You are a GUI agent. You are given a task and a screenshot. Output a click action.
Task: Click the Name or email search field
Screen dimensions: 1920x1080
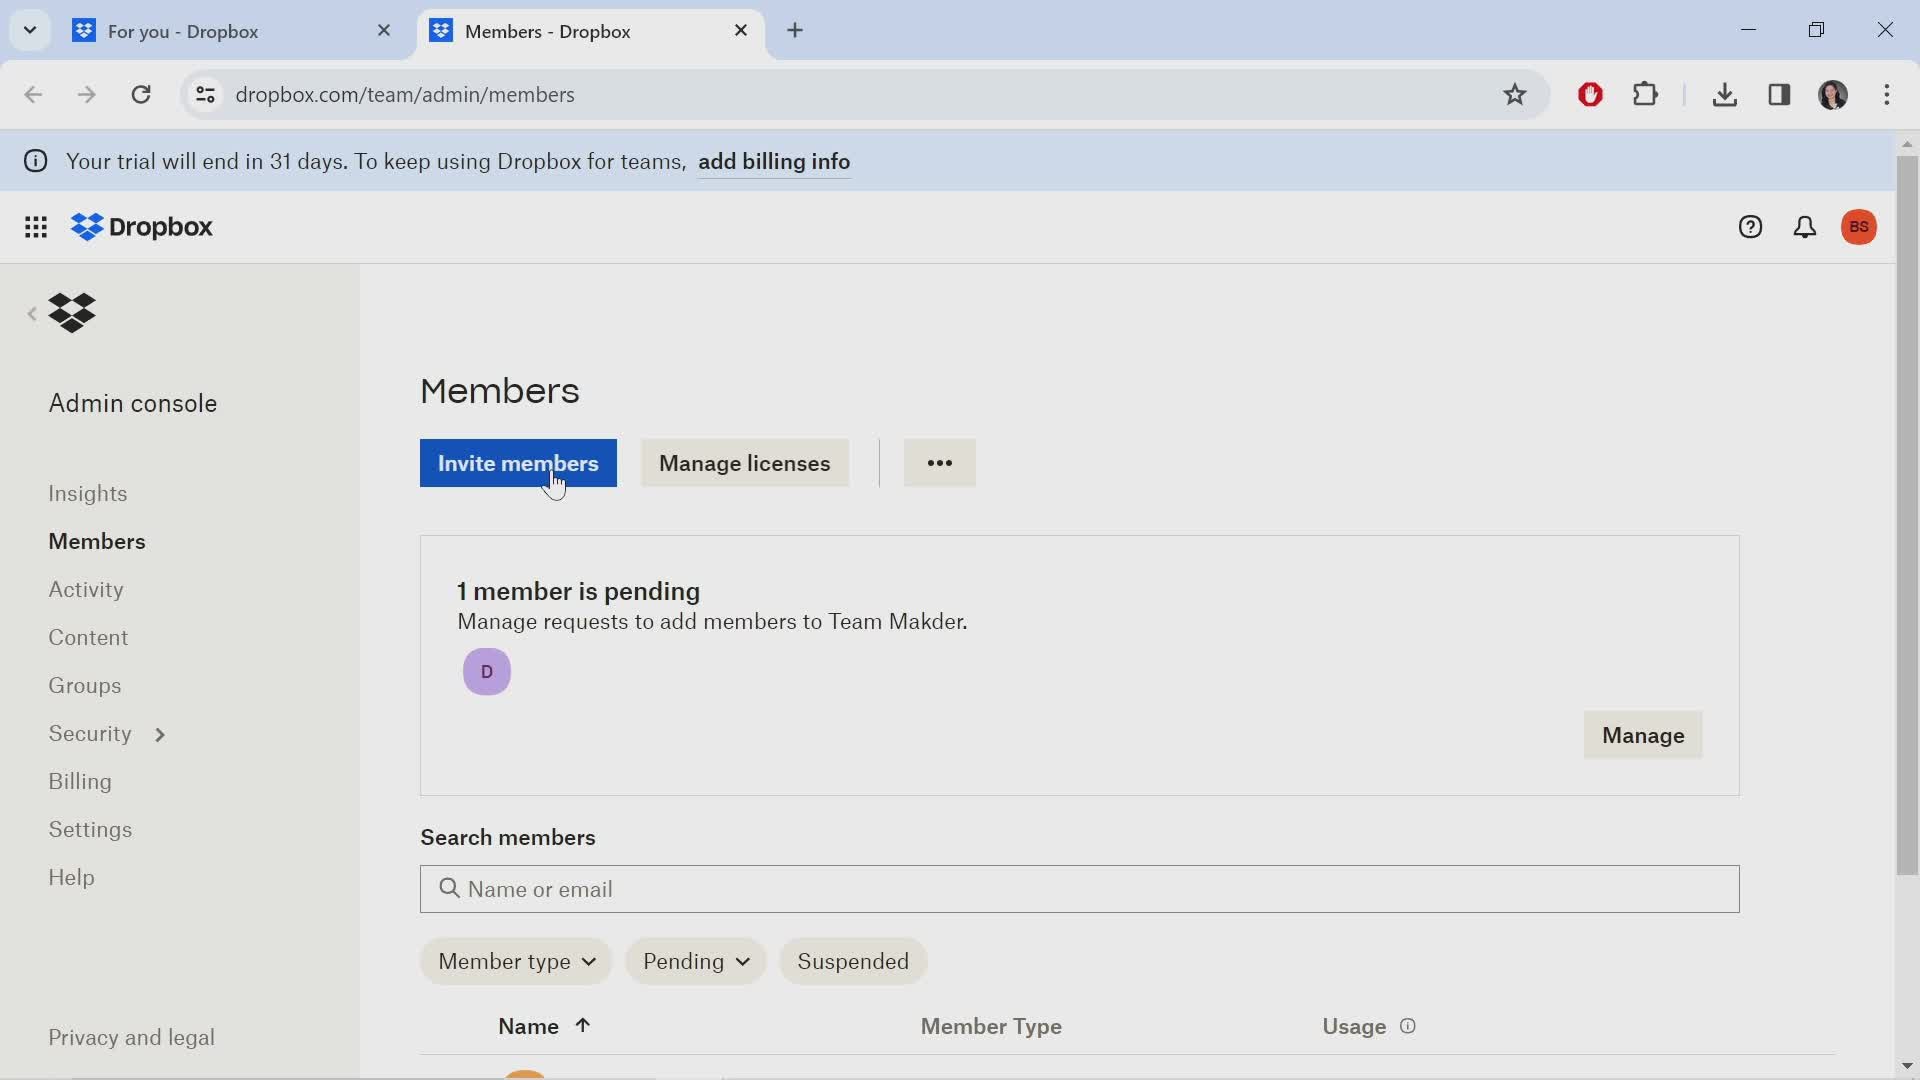[1080, 889]
